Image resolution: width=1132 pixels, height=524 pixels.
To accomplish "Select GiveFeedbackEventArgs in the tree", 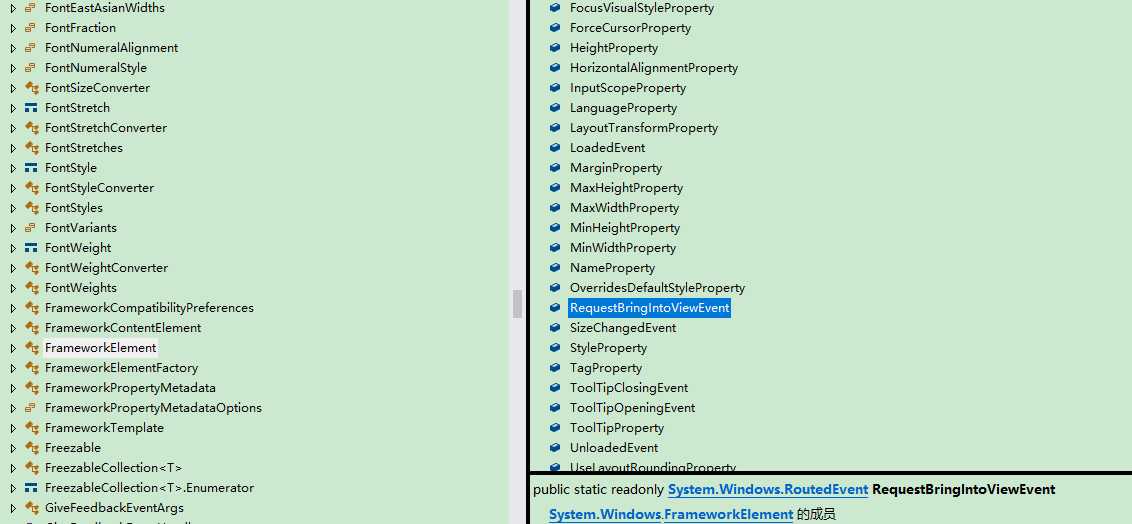I will point(114,507).
